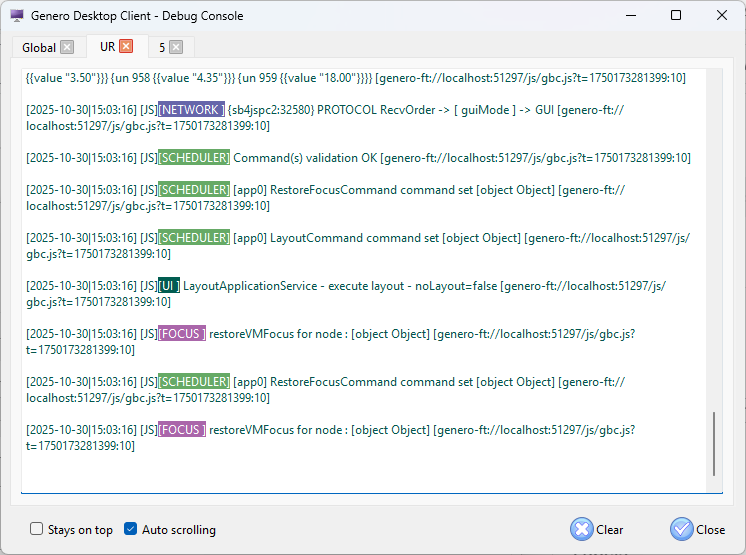Screen dimensions: 746x555
Task: Click the top line containing value "18.00"
Action: (355, 78)
